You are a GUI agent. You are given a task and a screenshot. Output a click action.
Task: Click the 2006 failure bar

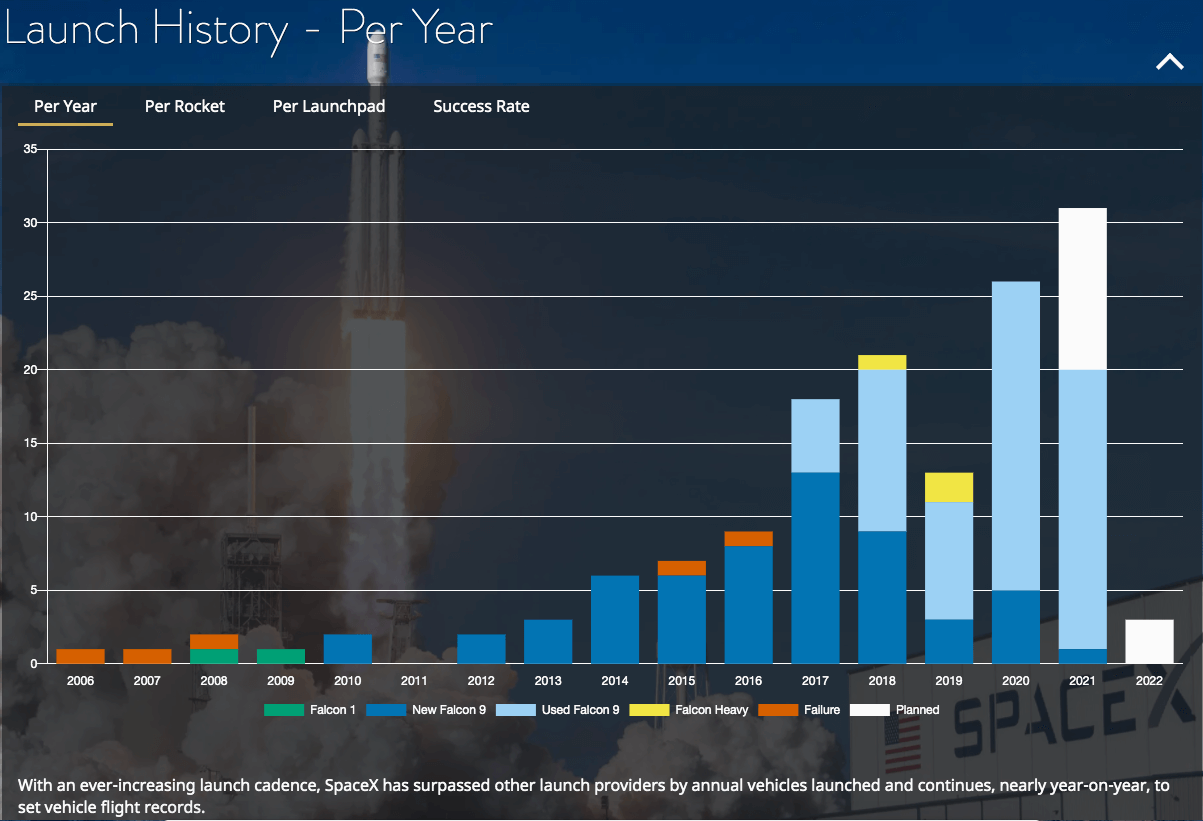[x=80, y=655]
